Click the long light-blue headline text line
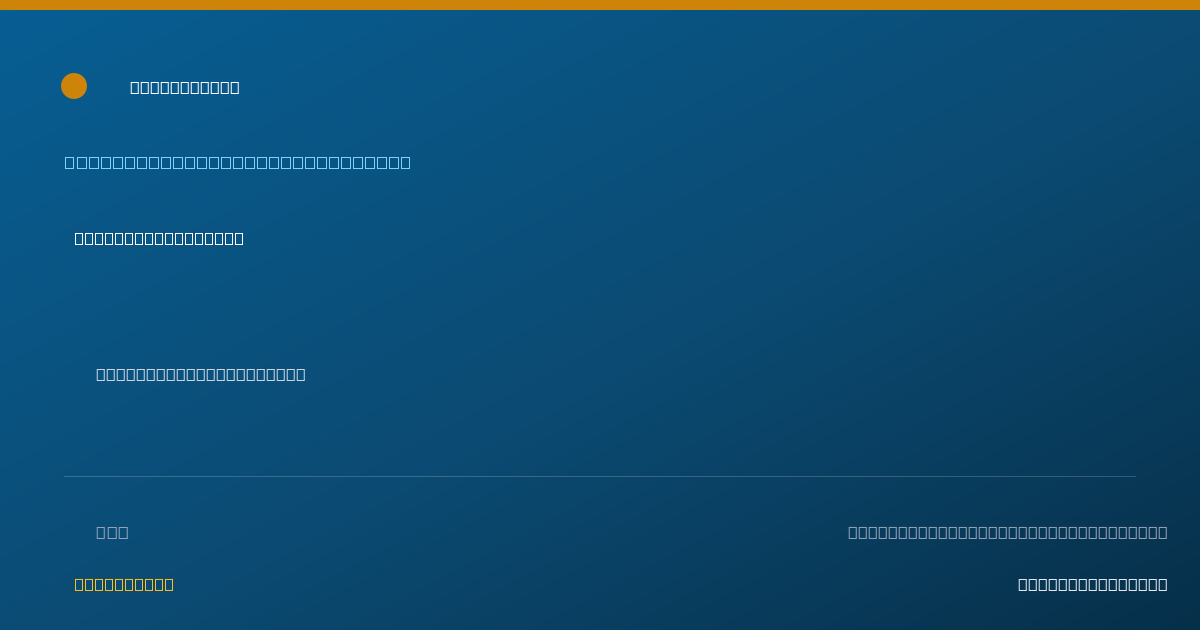The image size is (1200, 630). coord(238,162)
